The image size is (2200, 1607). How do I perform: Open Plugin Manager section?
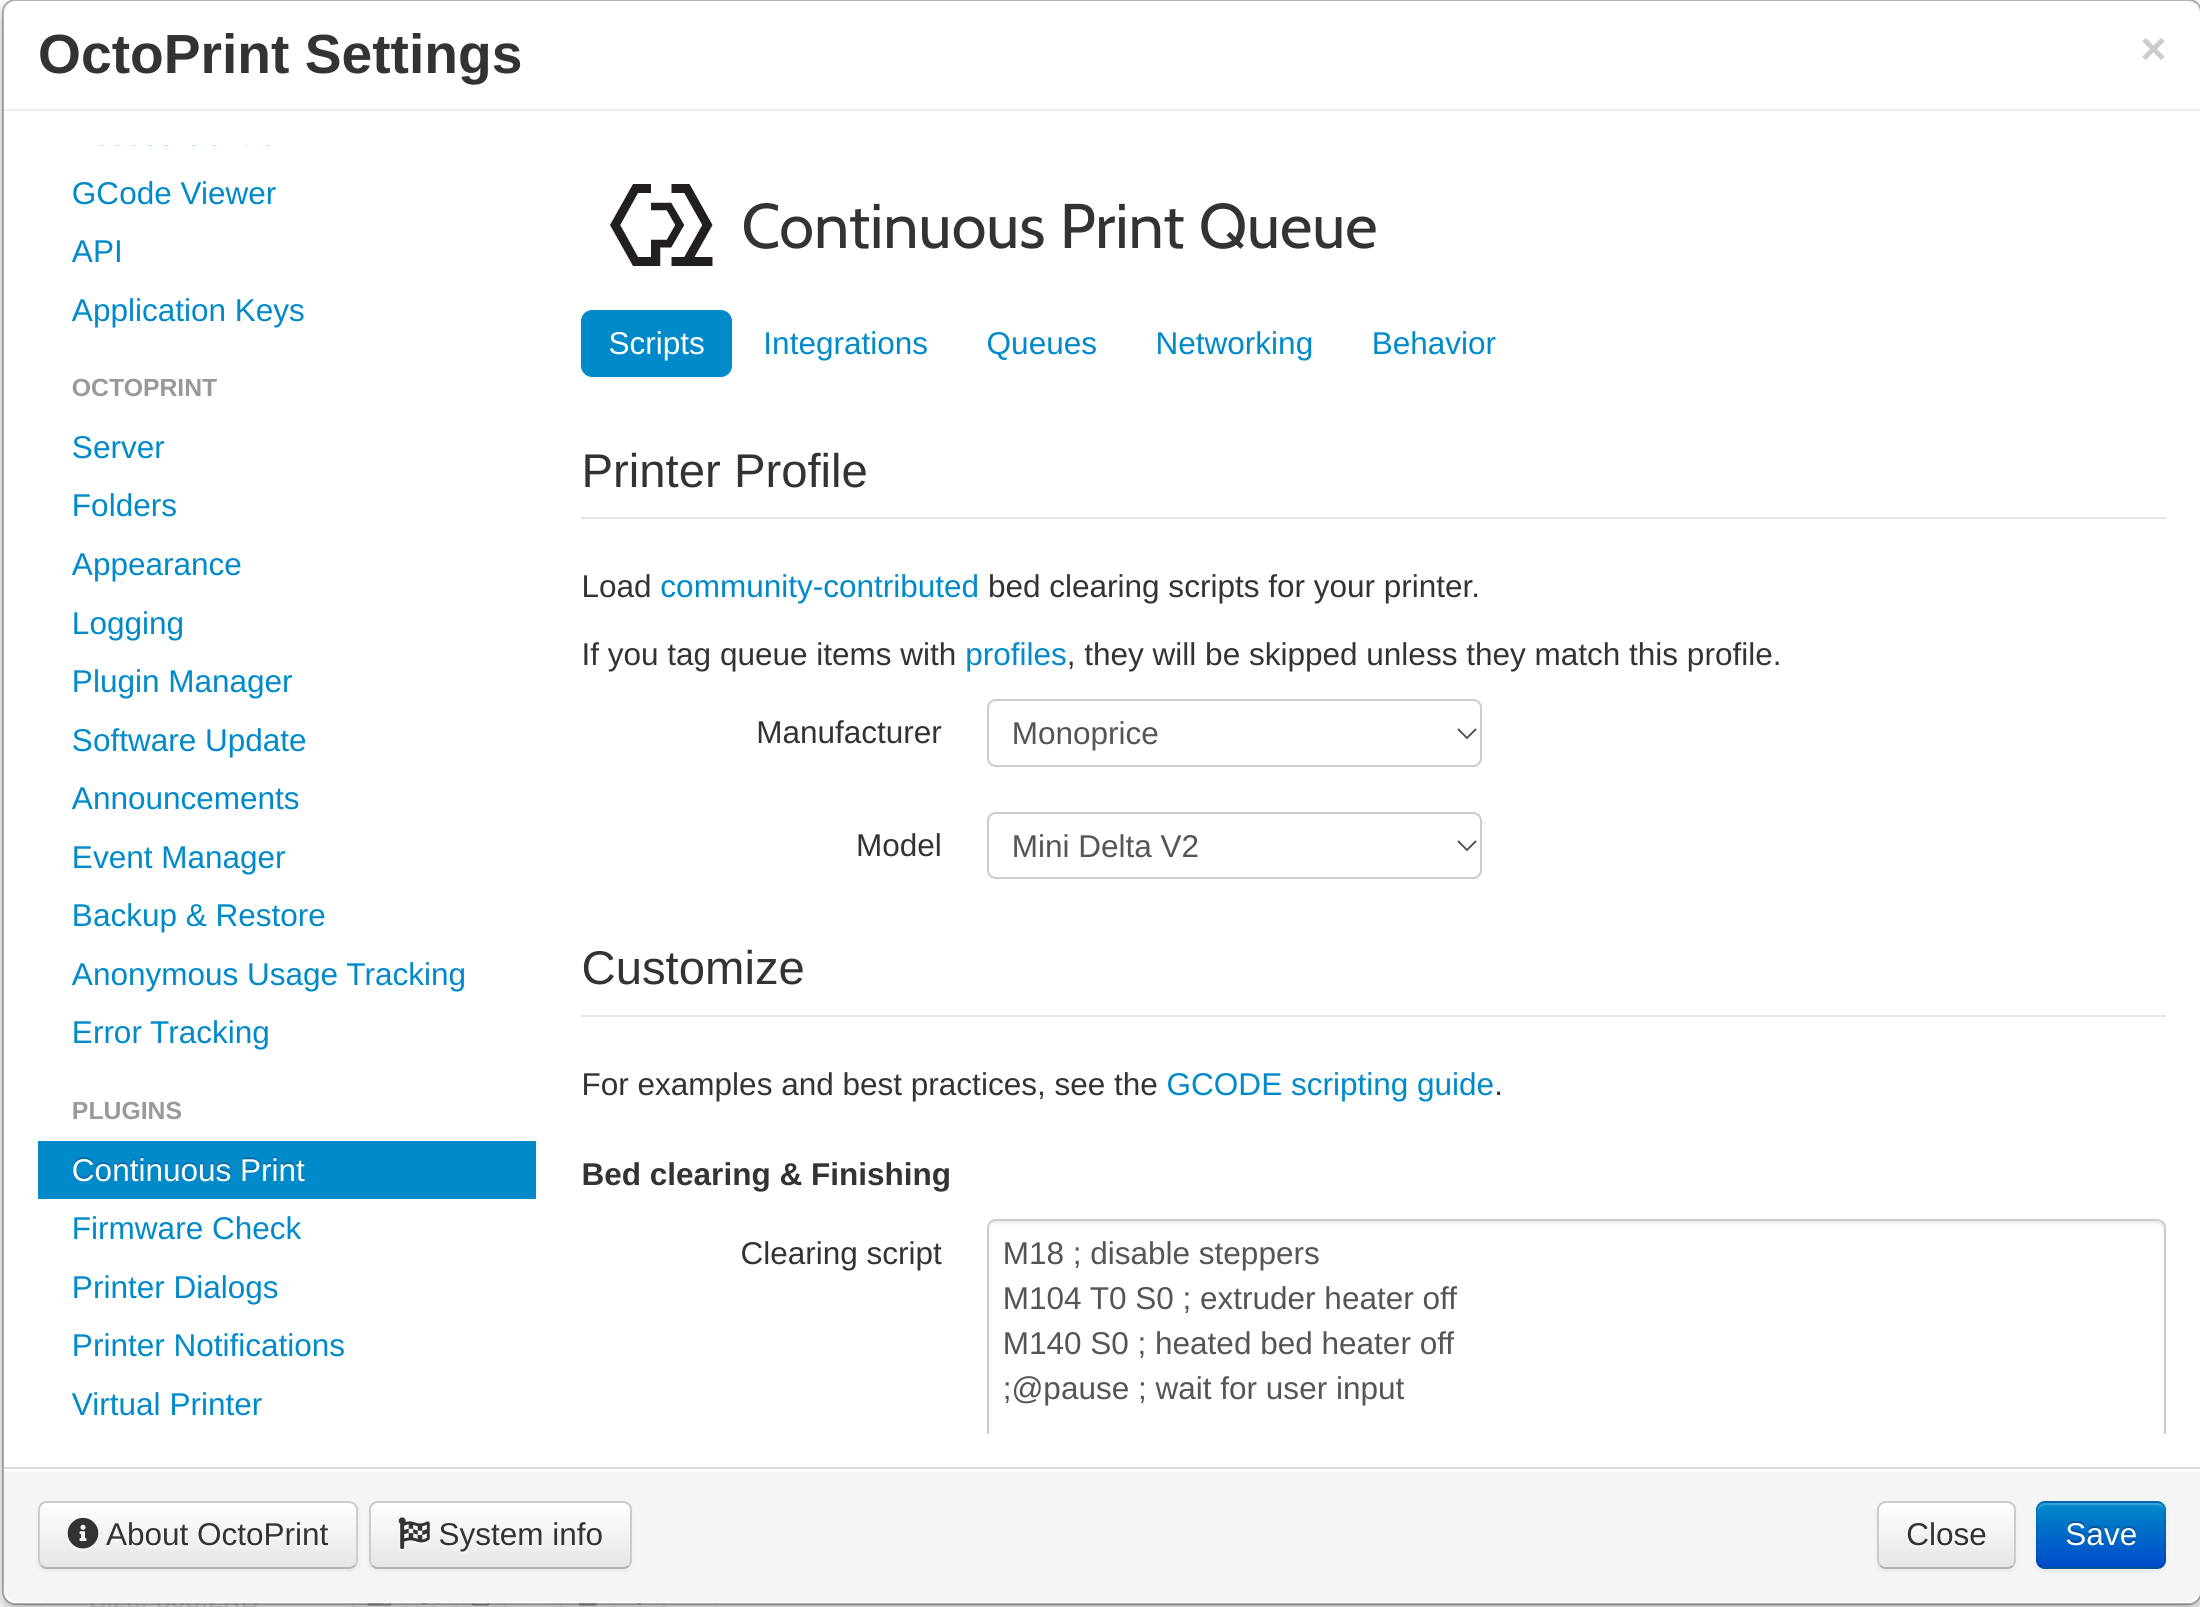click(x=182, y=681)
